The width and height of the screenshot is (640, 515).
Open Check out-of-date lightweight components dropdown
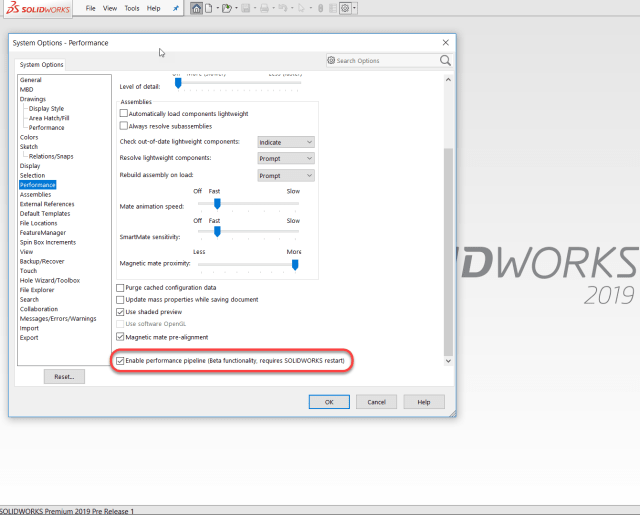click(x=286, y=142)
